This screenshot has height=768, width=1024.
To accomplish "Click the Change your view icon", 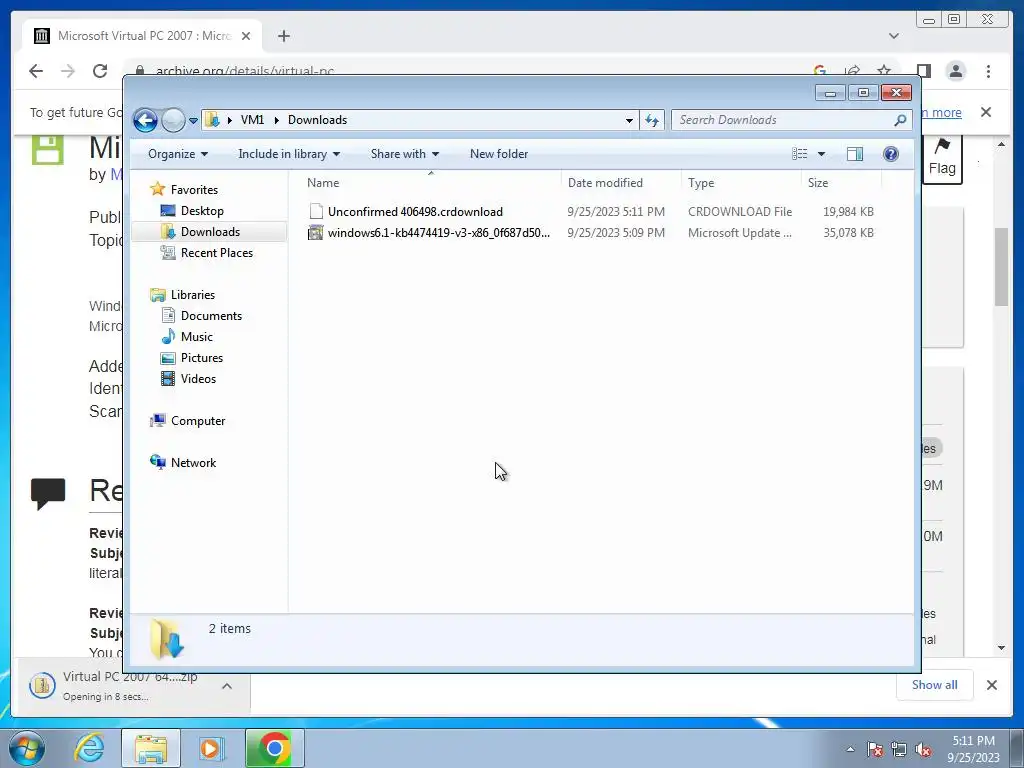I will point(800,154).
